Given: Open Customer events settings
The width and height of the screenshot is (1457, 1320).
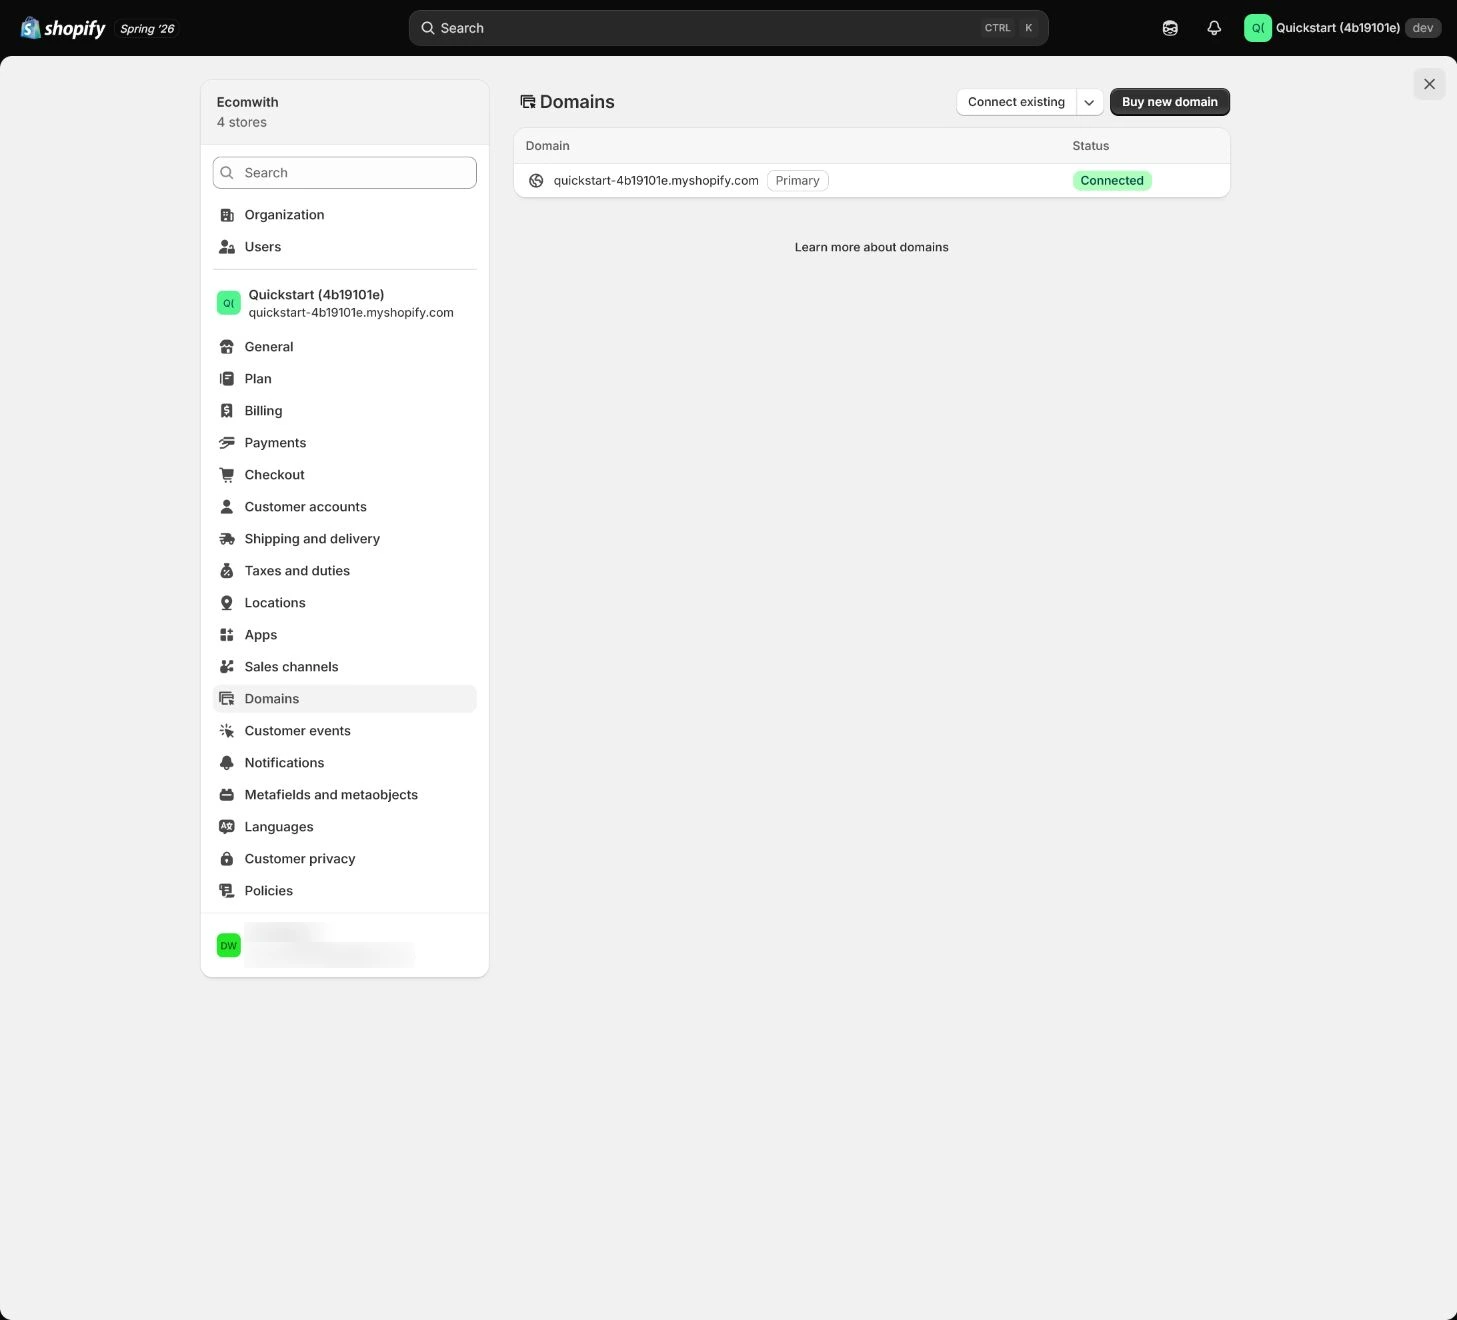Looking at the screenshot, I should (x=345, y=731).
